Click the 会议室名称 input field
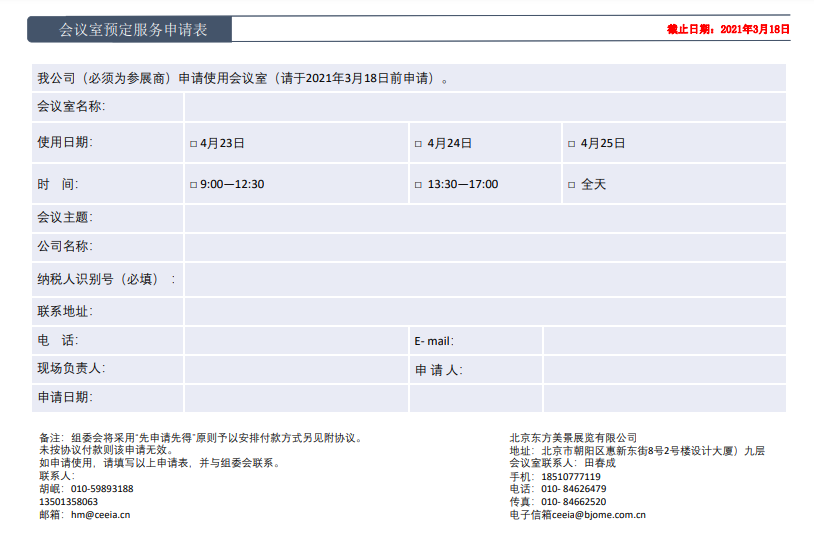 484,107
